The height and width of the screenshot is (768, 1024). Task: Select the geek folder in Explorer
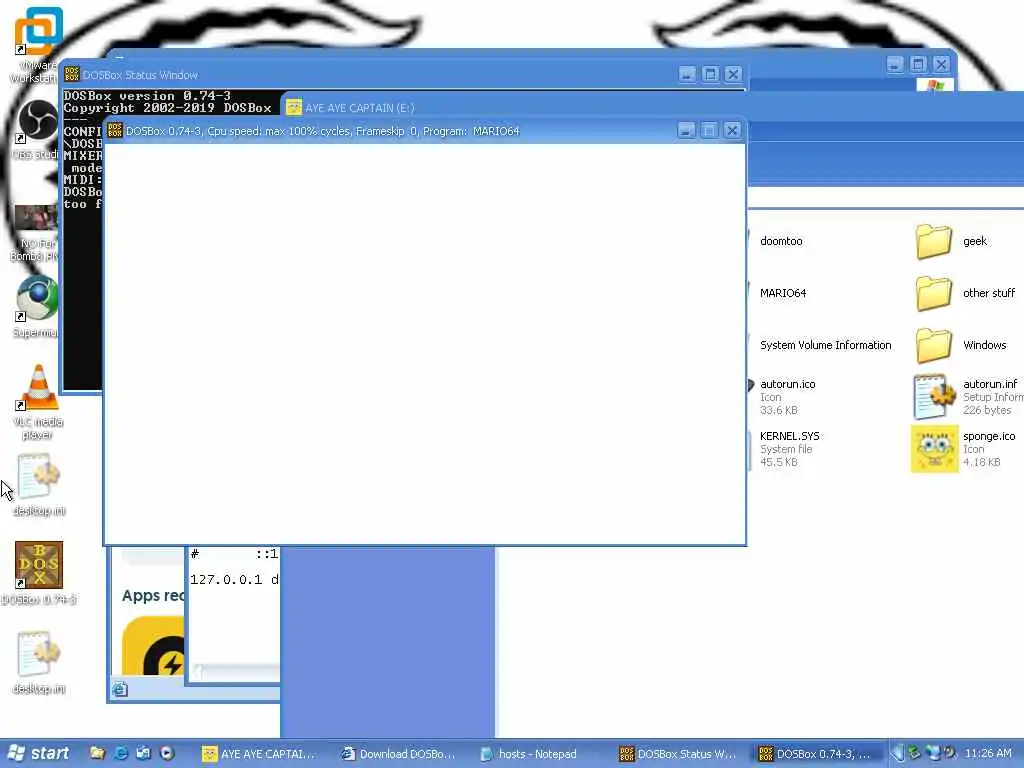[x=951, y=241]
